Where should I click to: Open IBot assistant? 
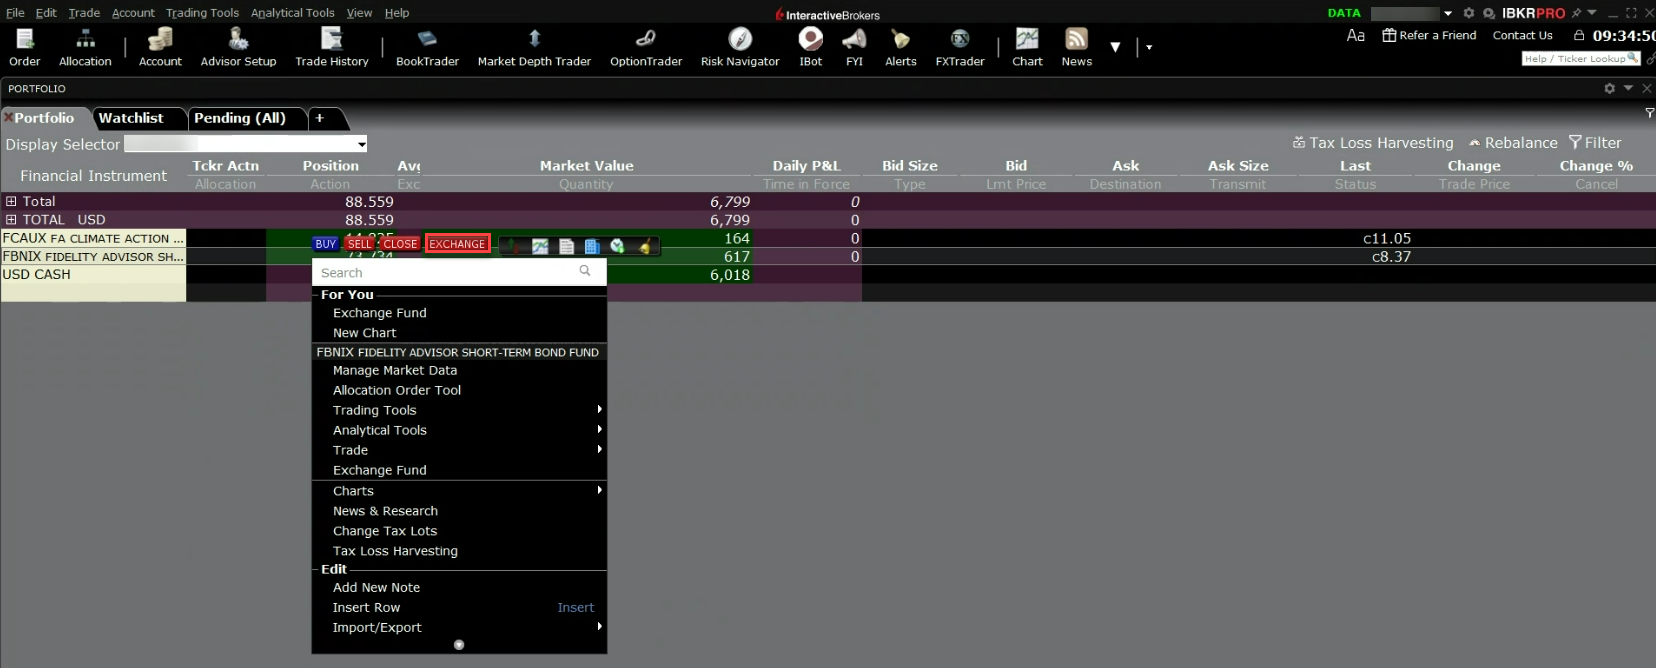pos(811,47)
